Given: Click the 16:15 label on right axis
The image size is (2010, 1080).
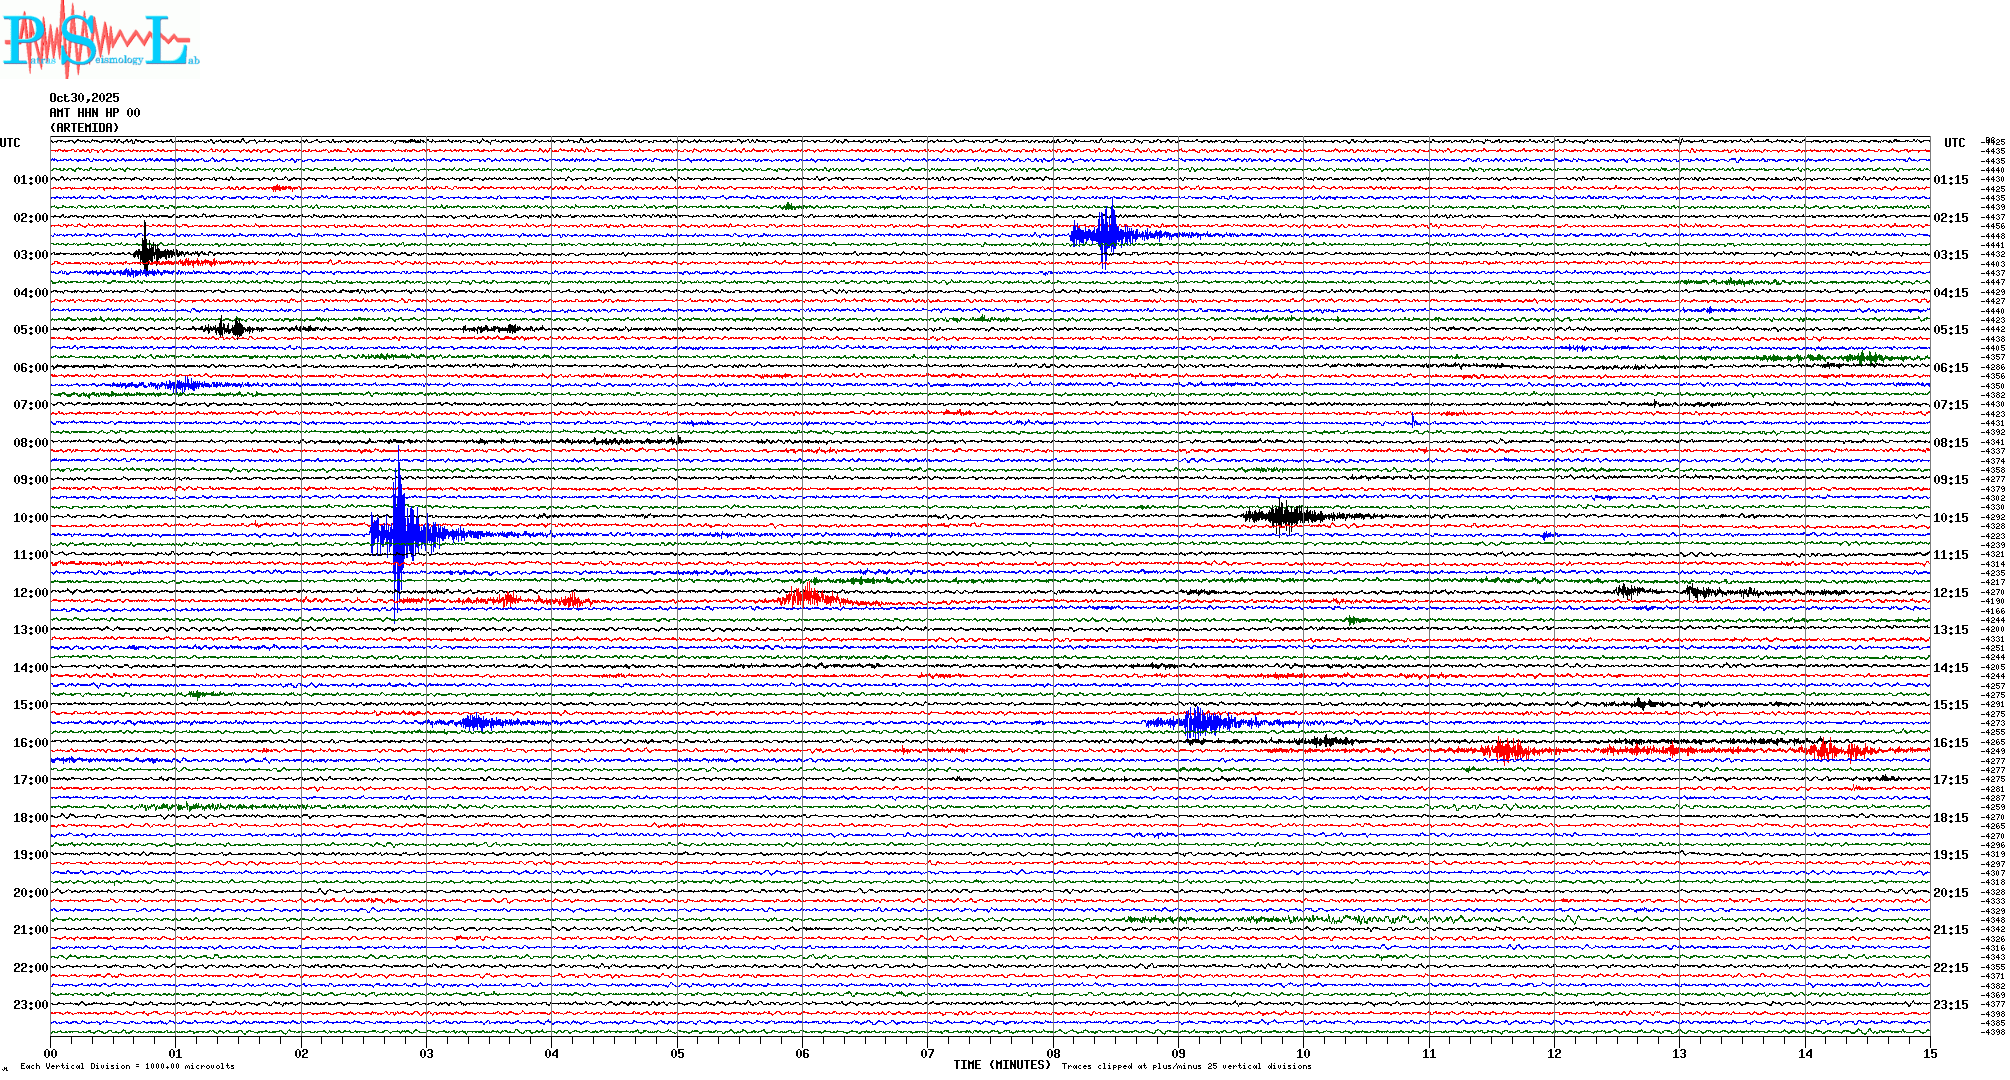Looking at the screenshot, I should coord(1950,743).
